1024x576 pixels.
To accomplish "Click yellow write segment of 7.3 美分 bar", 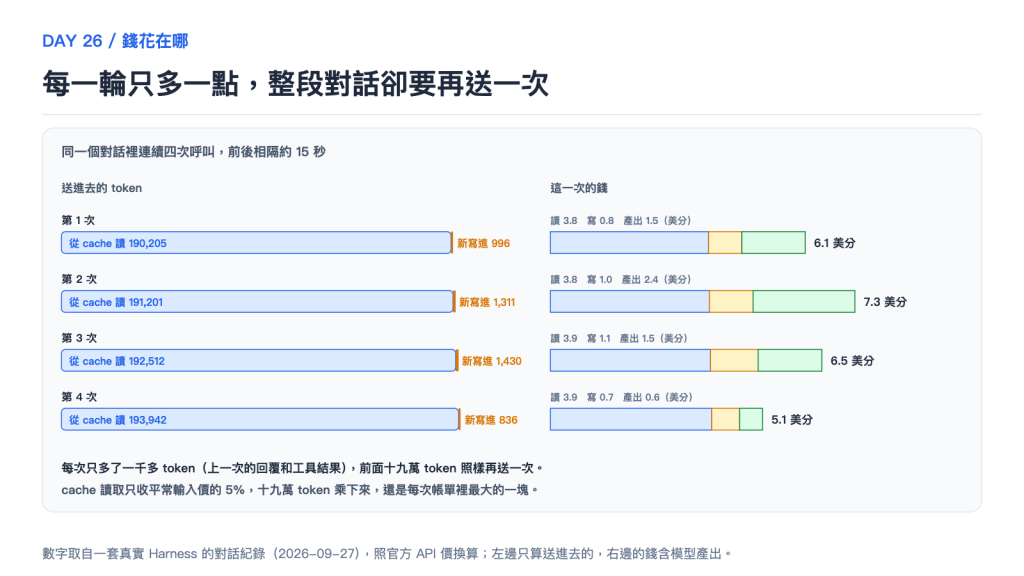I will coord(731,302).
